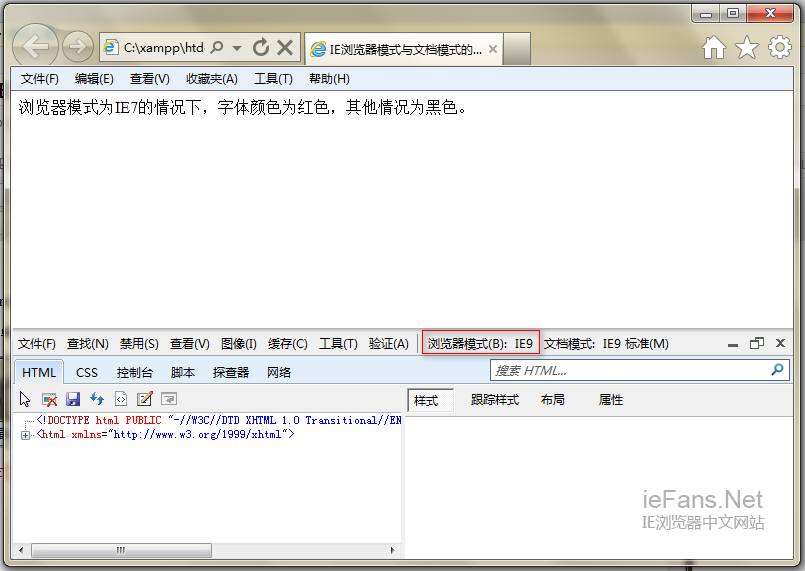
Task: Save HTML with the floppy disk icon
Action: [x=73, y=399]
